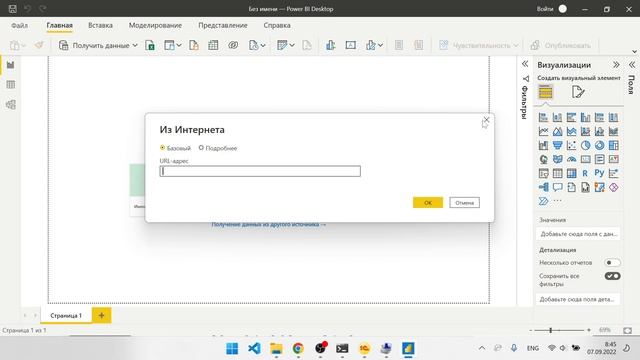Viewport: 640px width, 360px height.
Task: Click the zoom in plus button
Action: coord(589,330)
